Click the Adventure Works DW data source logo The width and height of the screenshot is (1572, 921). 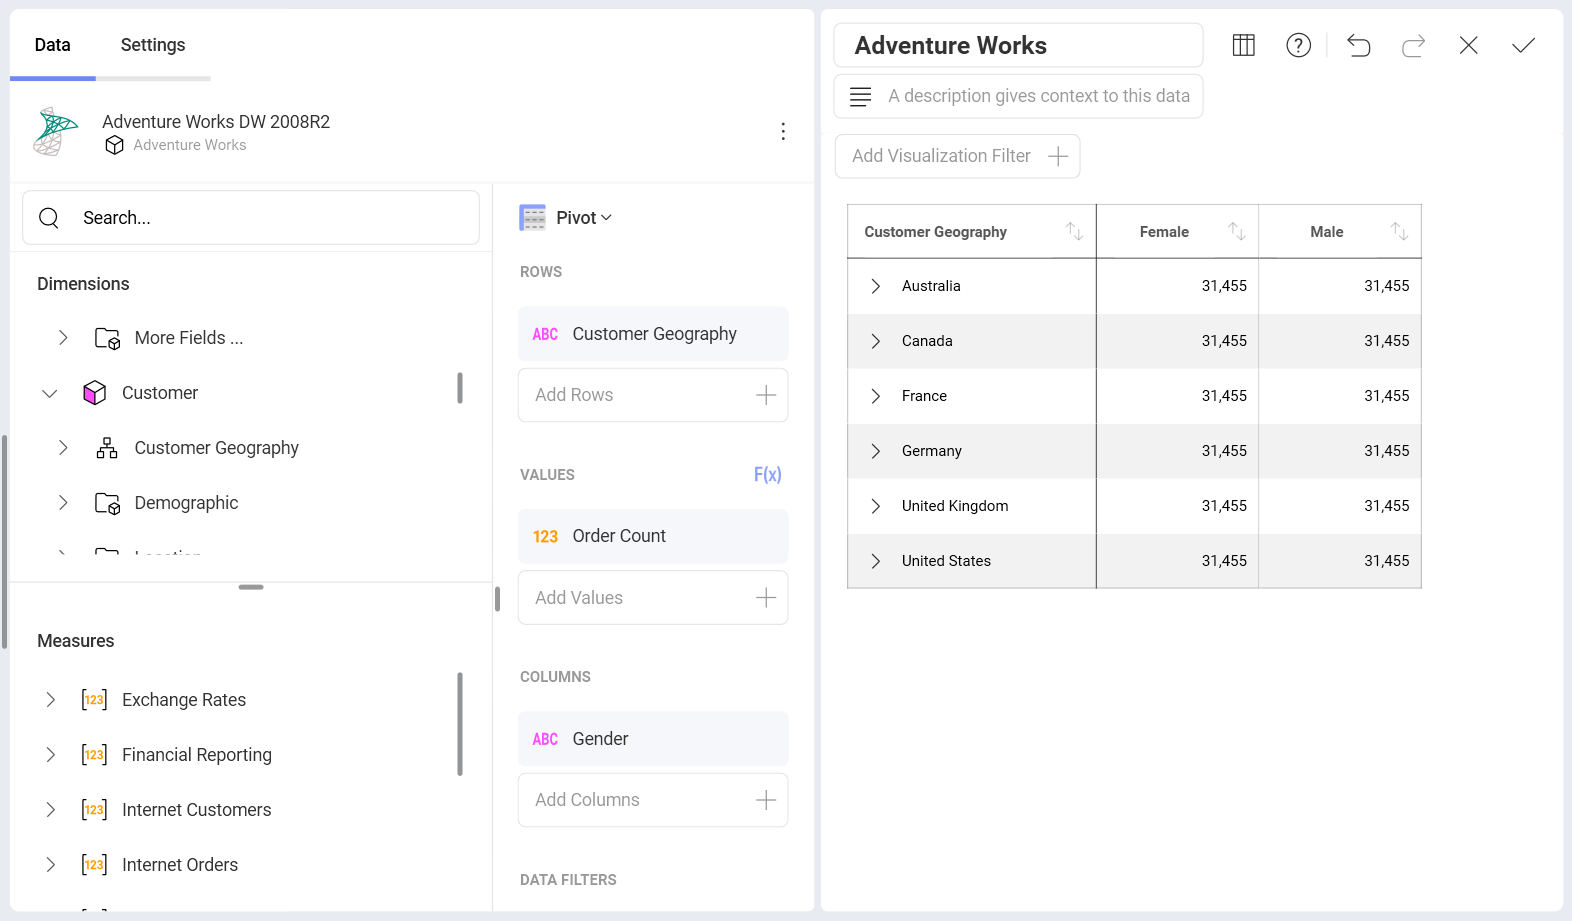55,131
